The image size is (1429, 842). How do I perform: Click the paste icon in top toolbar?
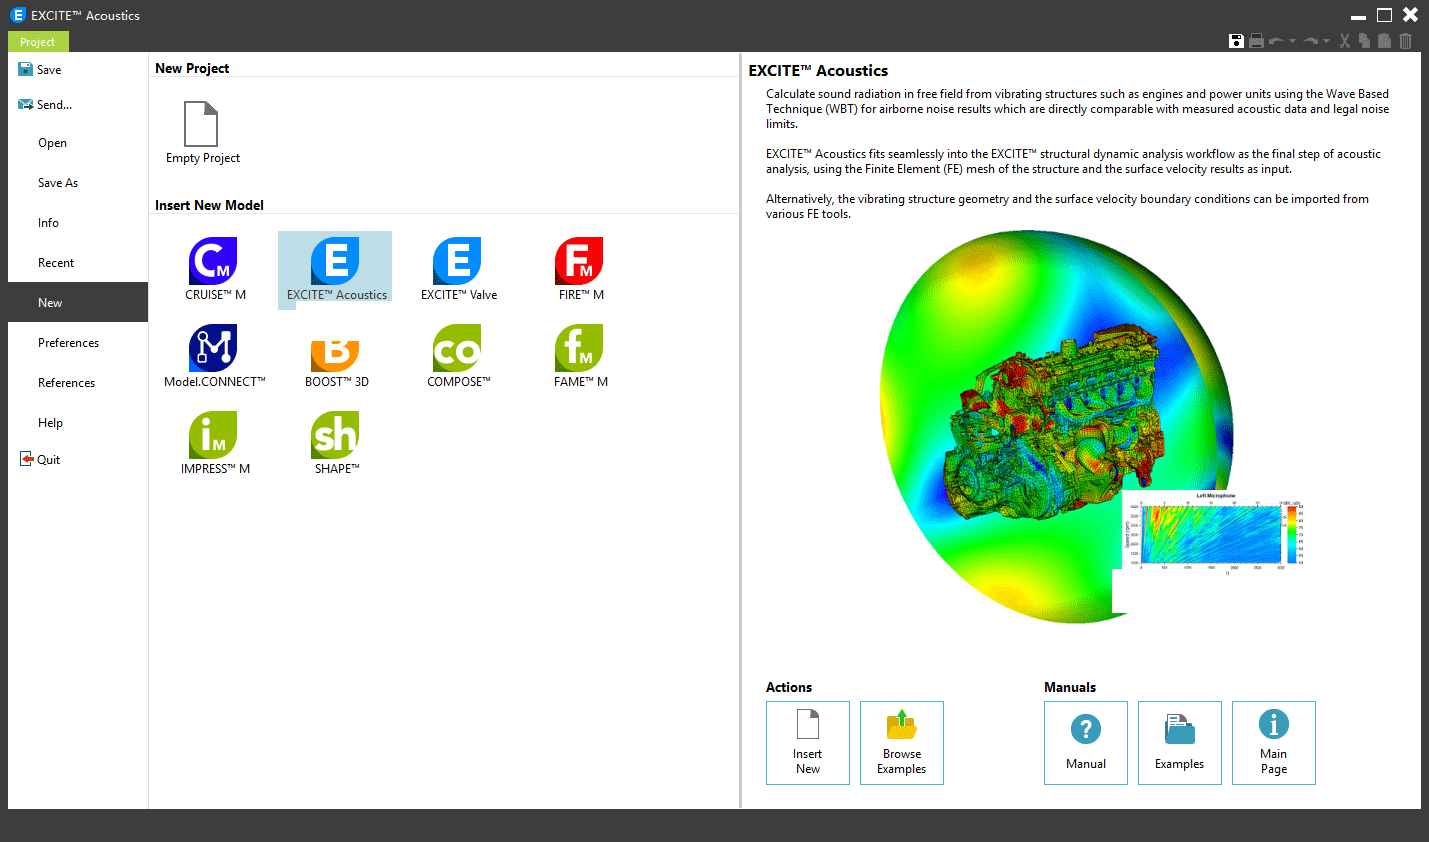[x=1384, y=41]
